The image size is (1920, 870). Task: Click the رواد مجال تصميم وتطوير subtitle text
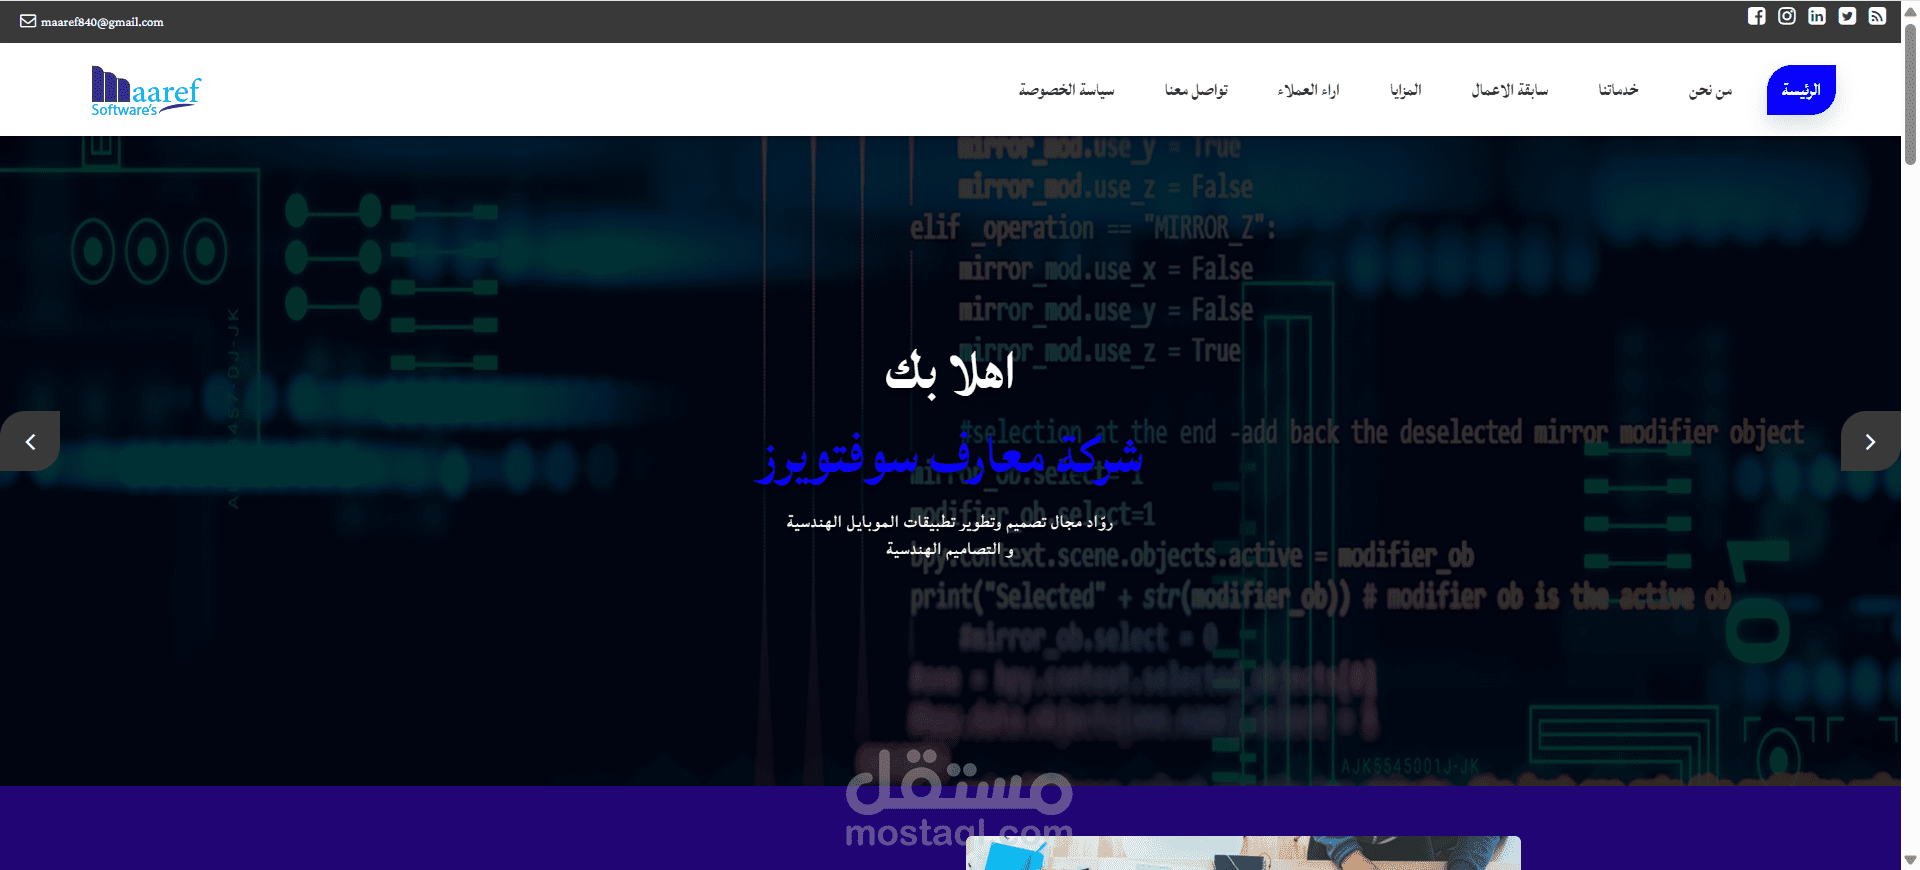click(x=950, y=535)
